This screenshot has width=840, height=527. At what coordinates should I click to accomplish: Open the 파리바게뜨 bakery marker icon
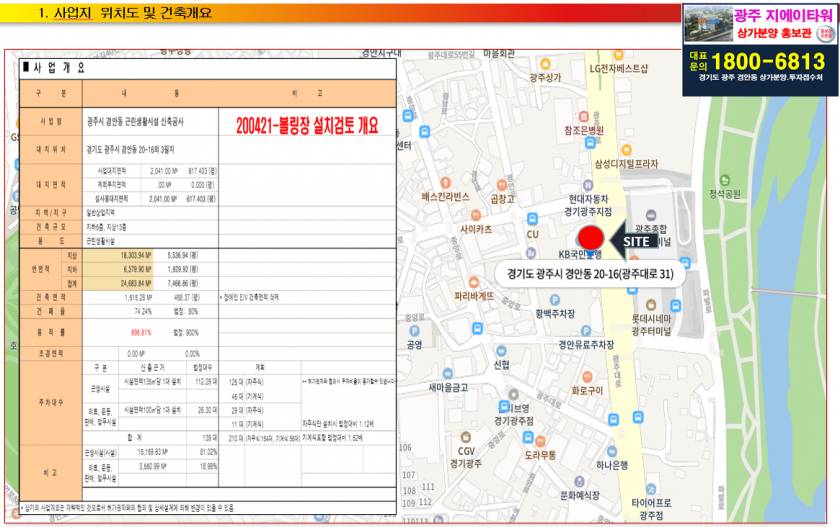(x=474, y=282)
